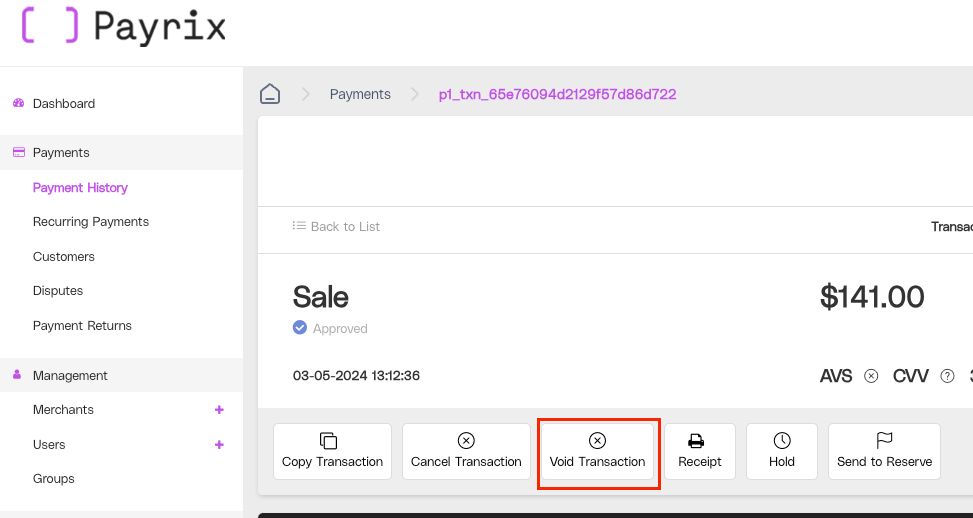973x518 pixels.
Task: Open the Receipt printer button
Action: (699, 452)
